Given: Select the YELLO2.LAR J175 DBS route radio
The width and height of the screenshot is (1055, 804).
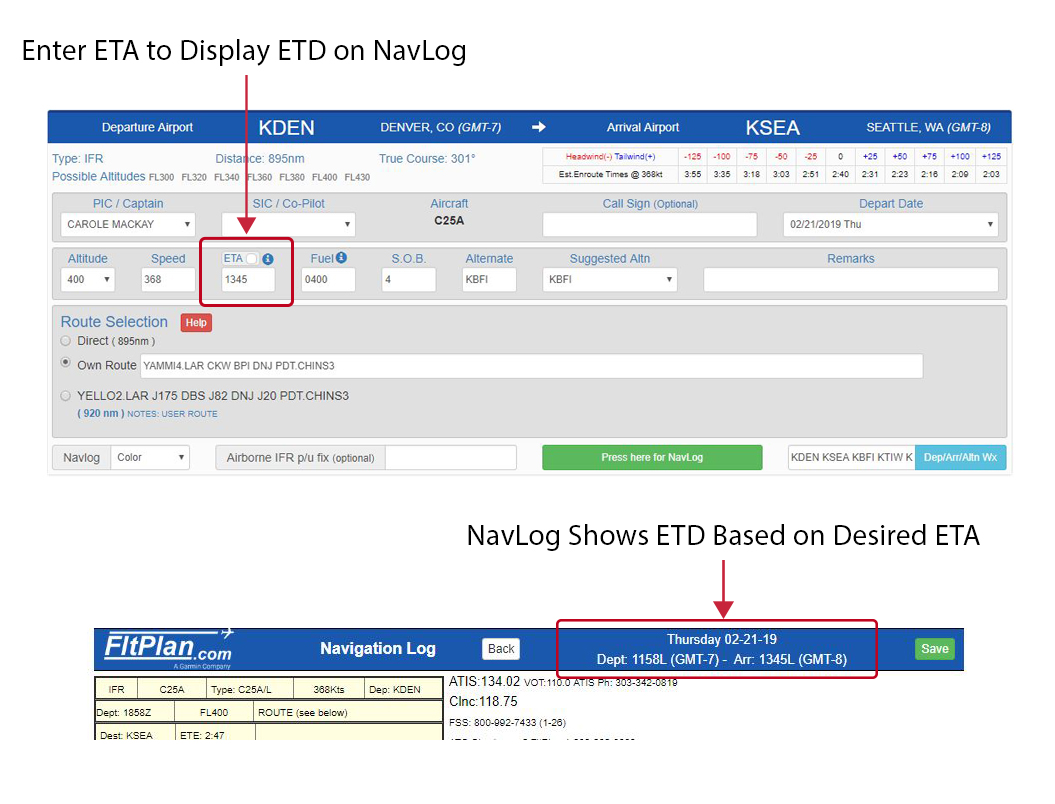Looking at the screenshot, I should 65,396.
